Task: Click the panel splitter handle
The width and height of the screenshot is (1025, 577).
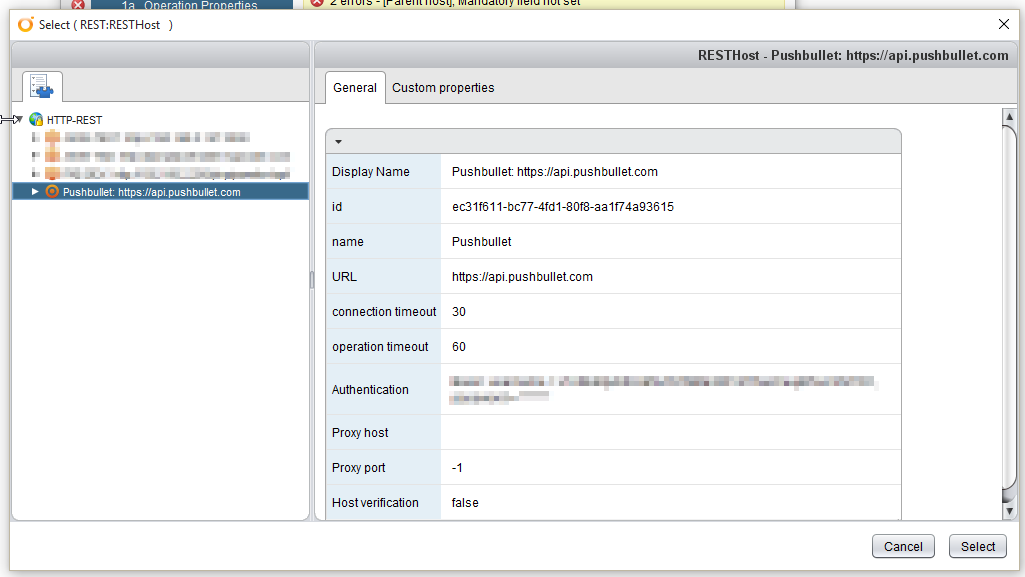Action: tap(312, 280)
